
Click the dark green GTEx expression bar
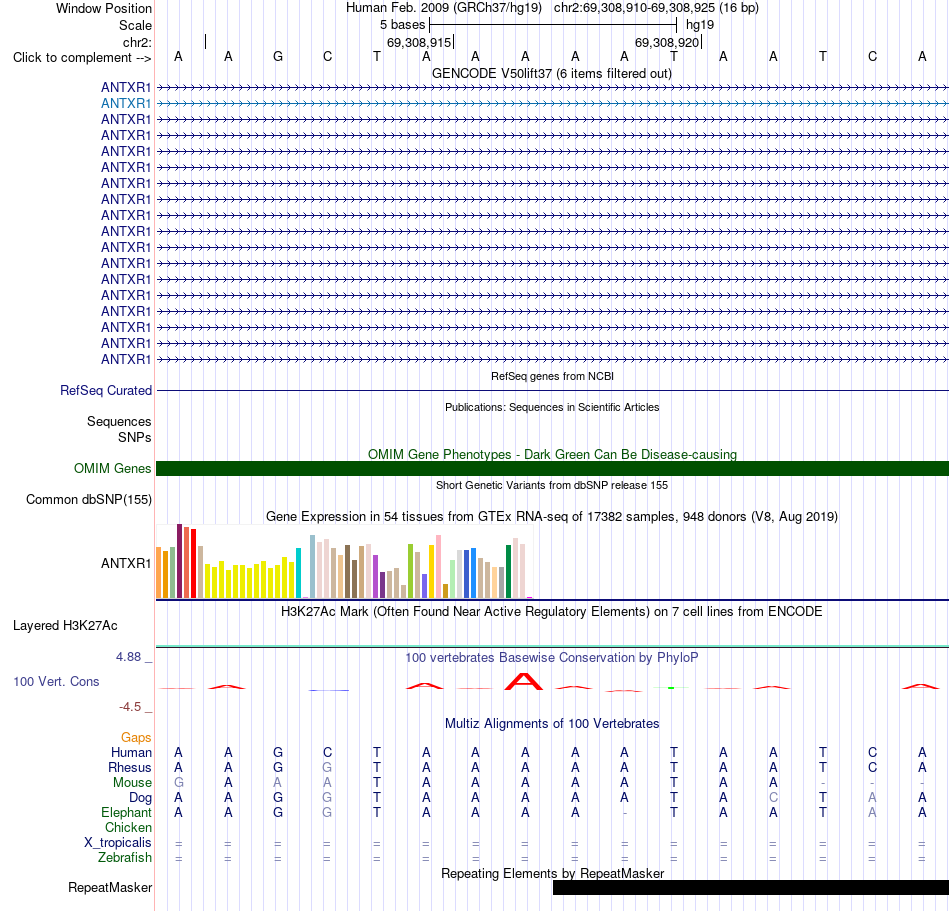[x=508, y=572]
